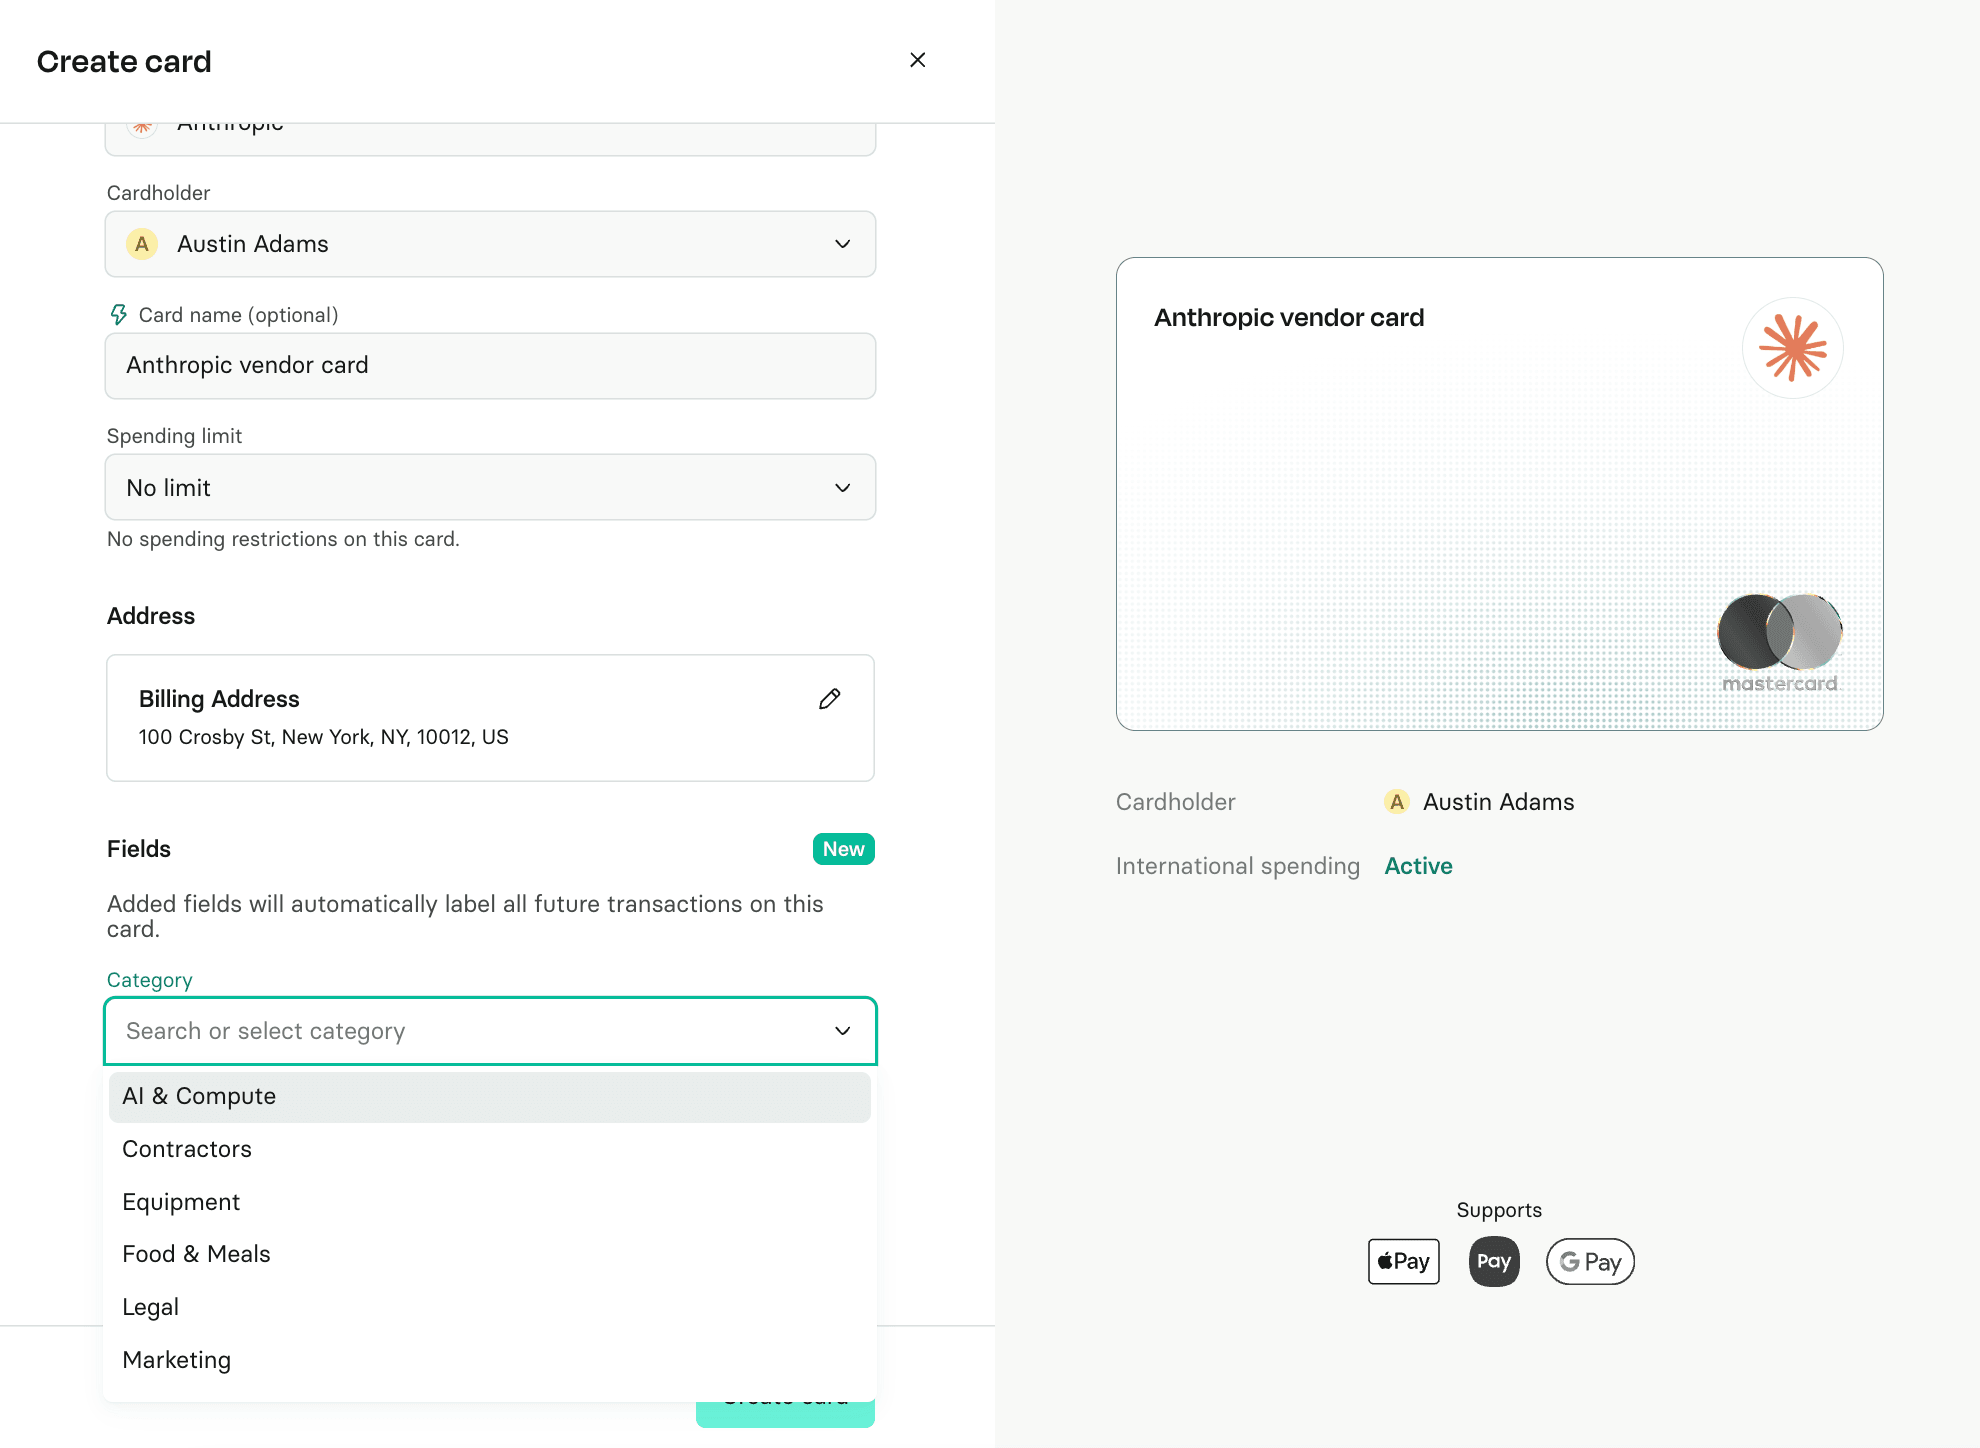Select AI & Compute category
Image resolution: width=1980 pixels, height=1448 pixels.
(490, 1096)
